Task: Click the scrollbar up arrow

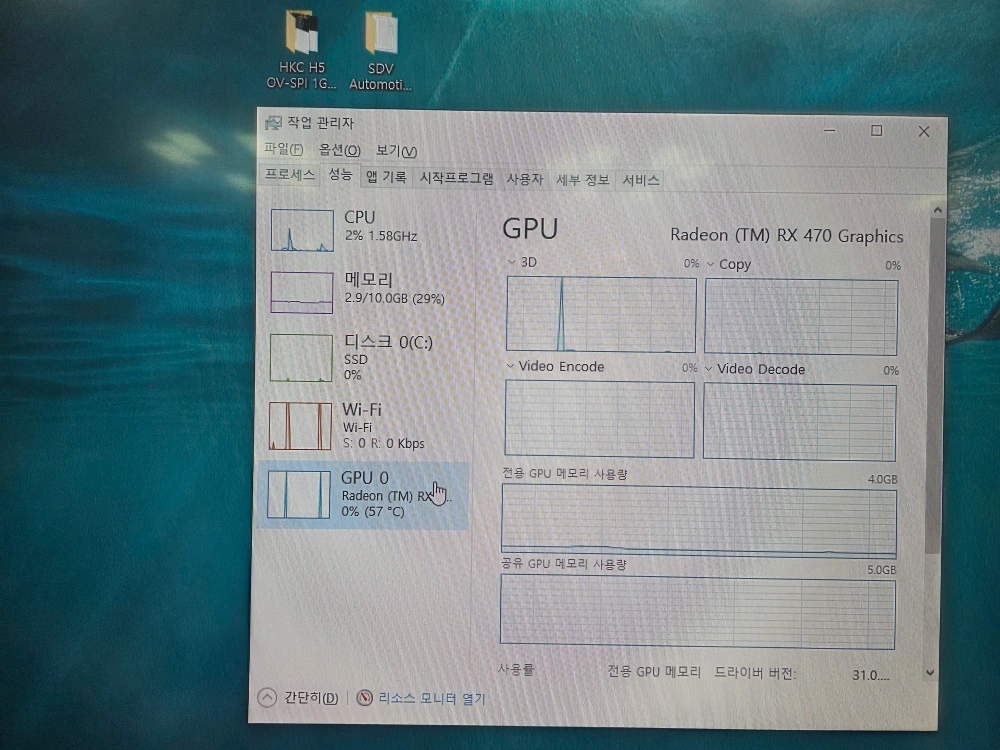Action: tap(938, 210)
